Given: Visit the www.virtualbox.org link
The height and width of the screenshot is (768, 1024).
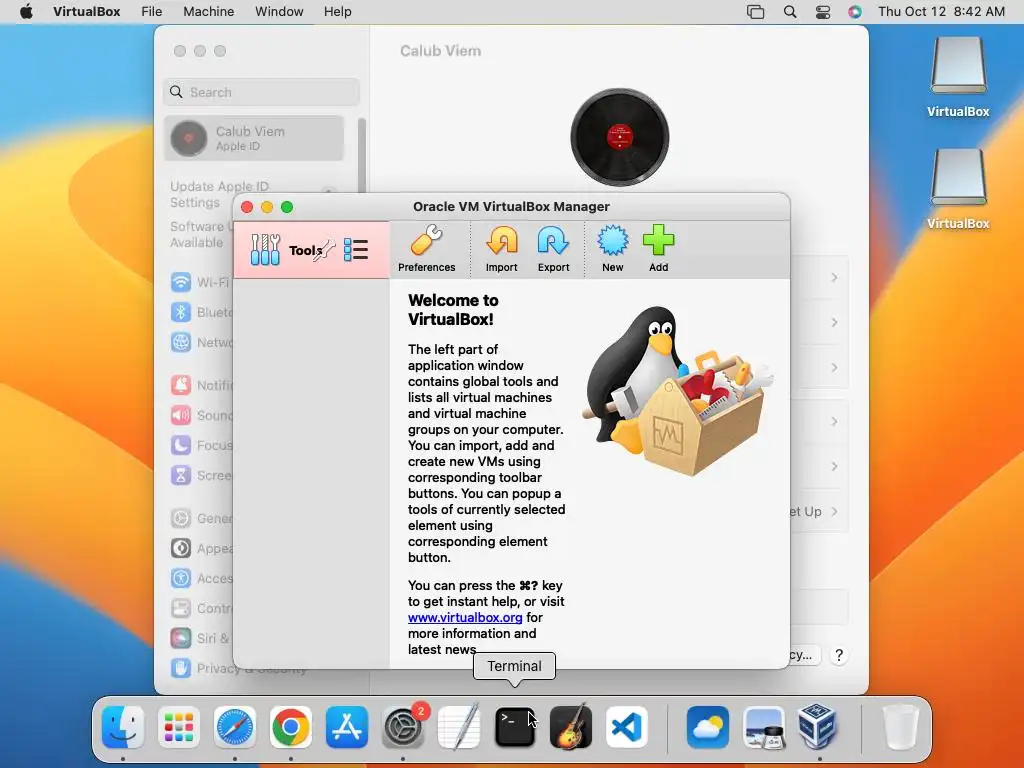Looking at the screenshot, I should 465,617.
